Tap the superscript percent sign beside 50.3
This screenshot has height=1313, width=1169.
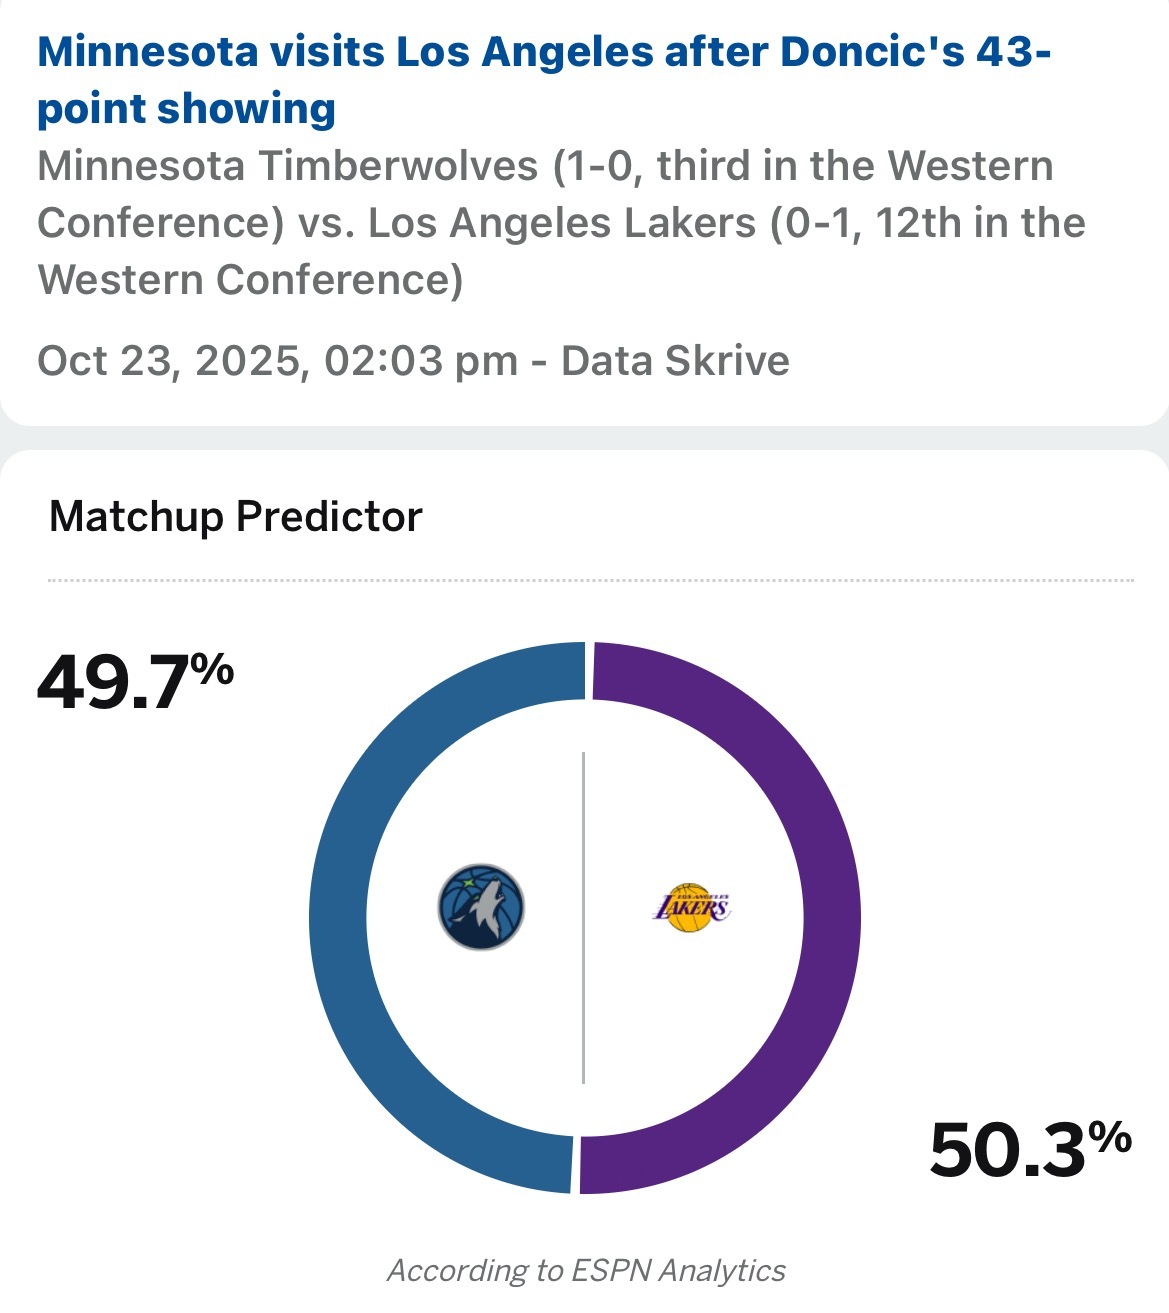(1110, 1137)
